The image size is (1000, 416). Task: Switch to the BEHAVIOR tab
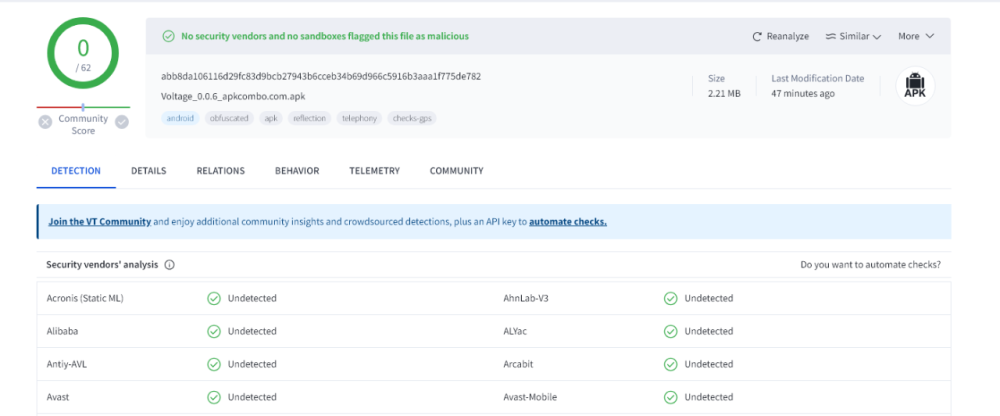point(297,171)
